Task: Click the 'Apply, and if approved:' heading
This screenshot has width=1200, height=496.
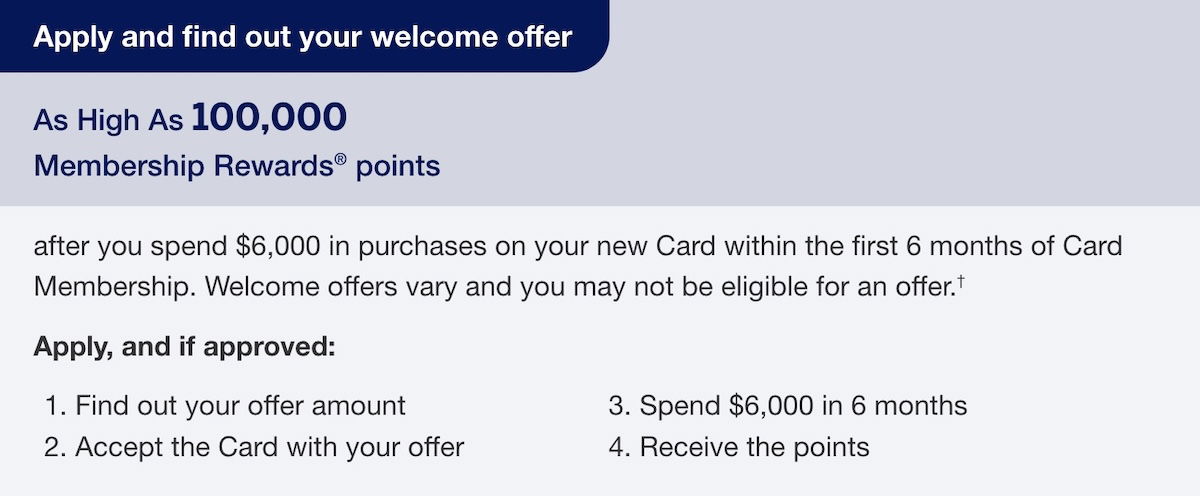Action: [x=184, y=348]
